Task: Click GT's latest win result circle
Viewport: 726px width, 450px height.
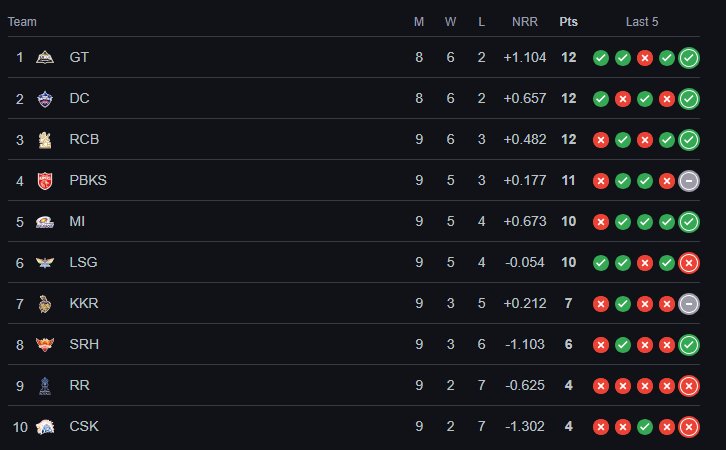Action: [688, 58]
